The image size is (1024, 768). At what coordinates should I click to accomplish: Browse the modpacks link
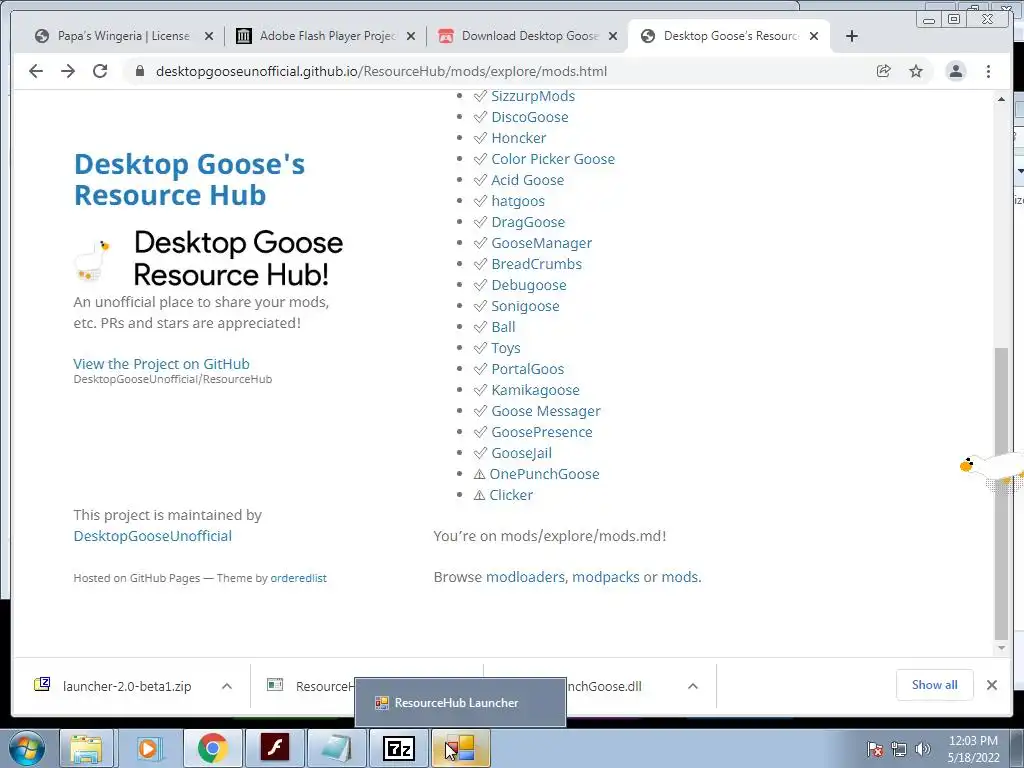(605, 577)
